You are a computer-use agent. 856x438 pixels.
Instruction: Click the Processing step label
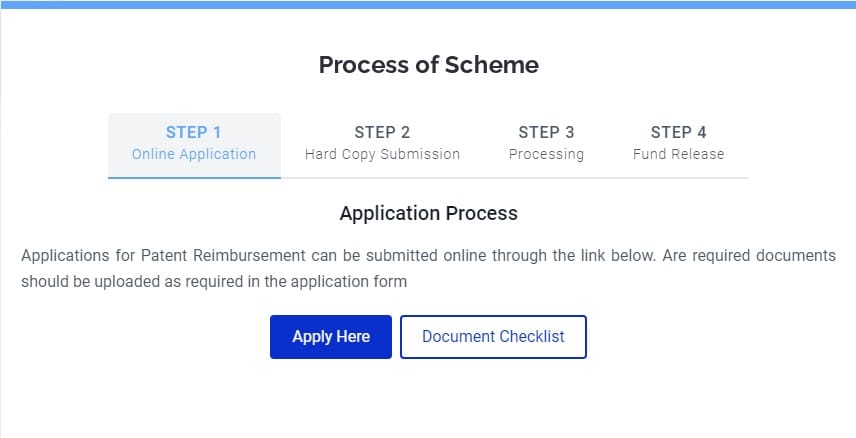(x=546, y=155)
